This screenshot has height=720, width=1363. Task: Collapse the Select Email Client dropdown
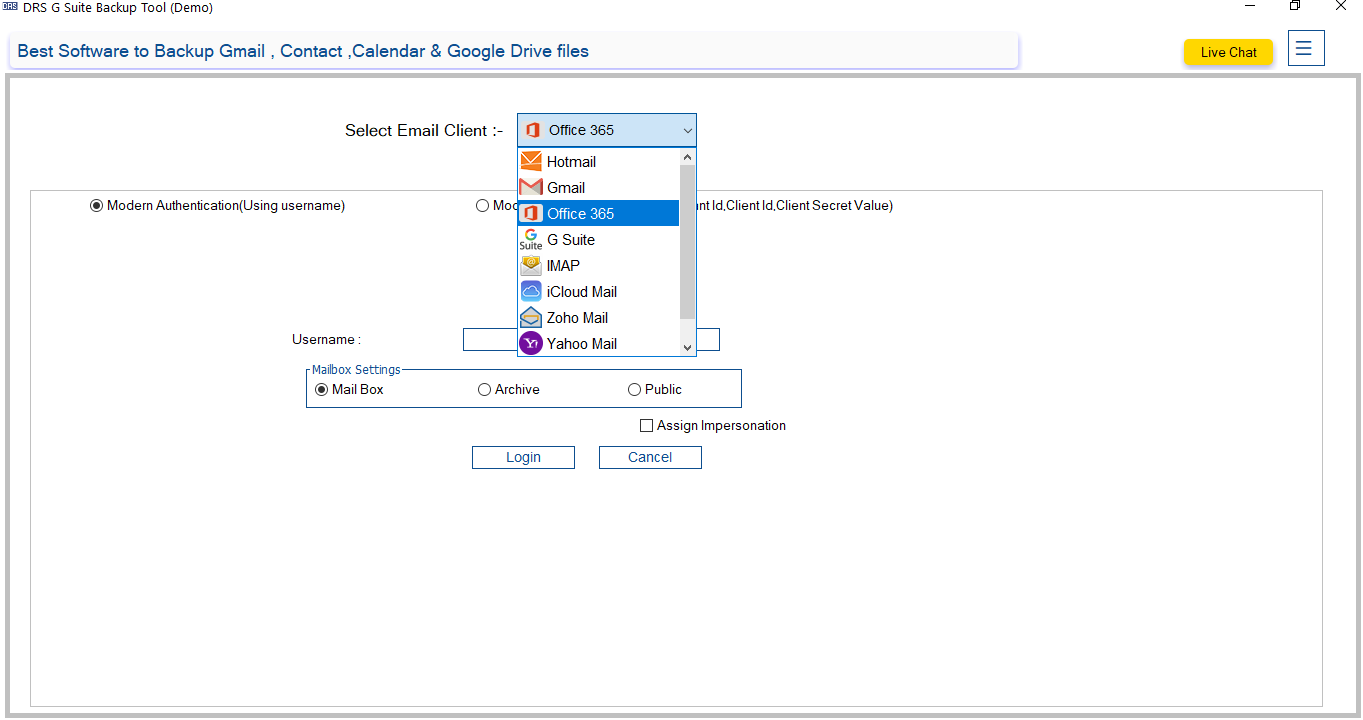point(687,131)
